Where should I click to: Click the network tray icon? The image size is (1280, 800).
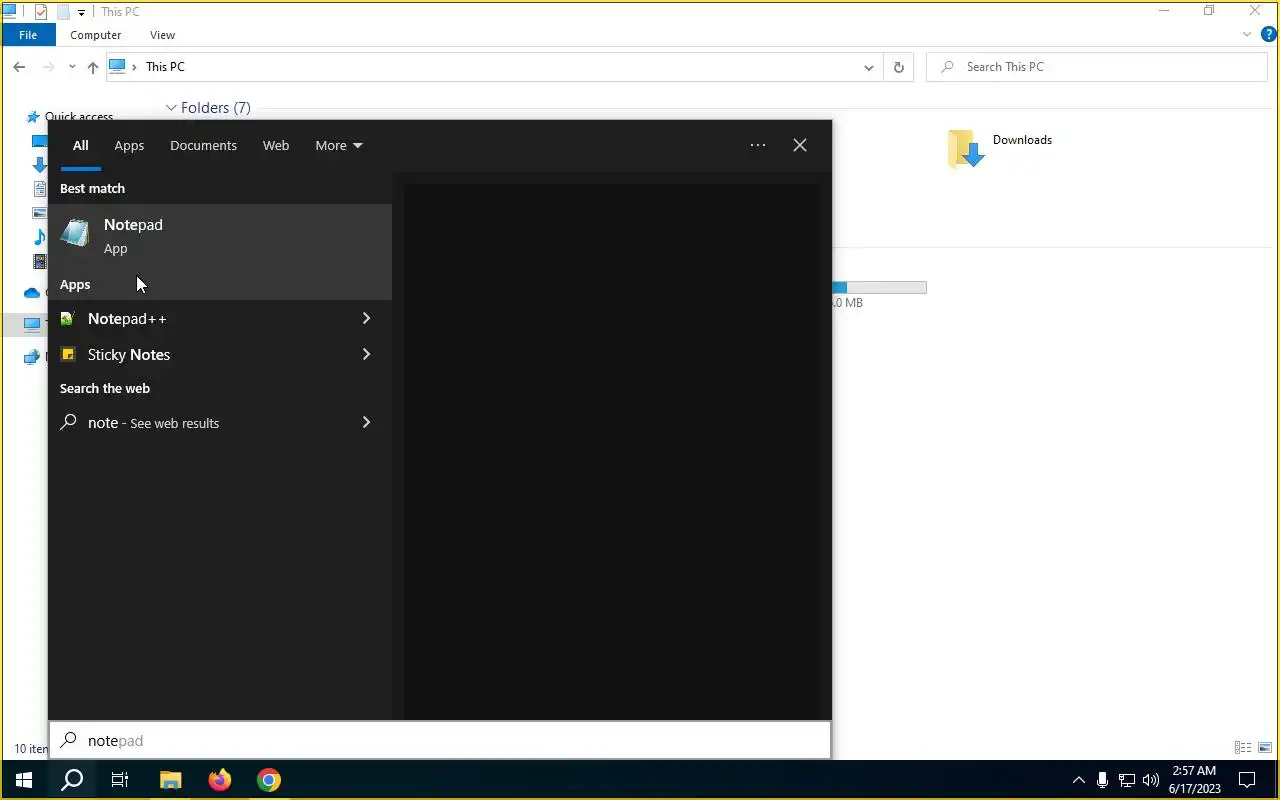pyautogui.click(x=1127, y=780)
